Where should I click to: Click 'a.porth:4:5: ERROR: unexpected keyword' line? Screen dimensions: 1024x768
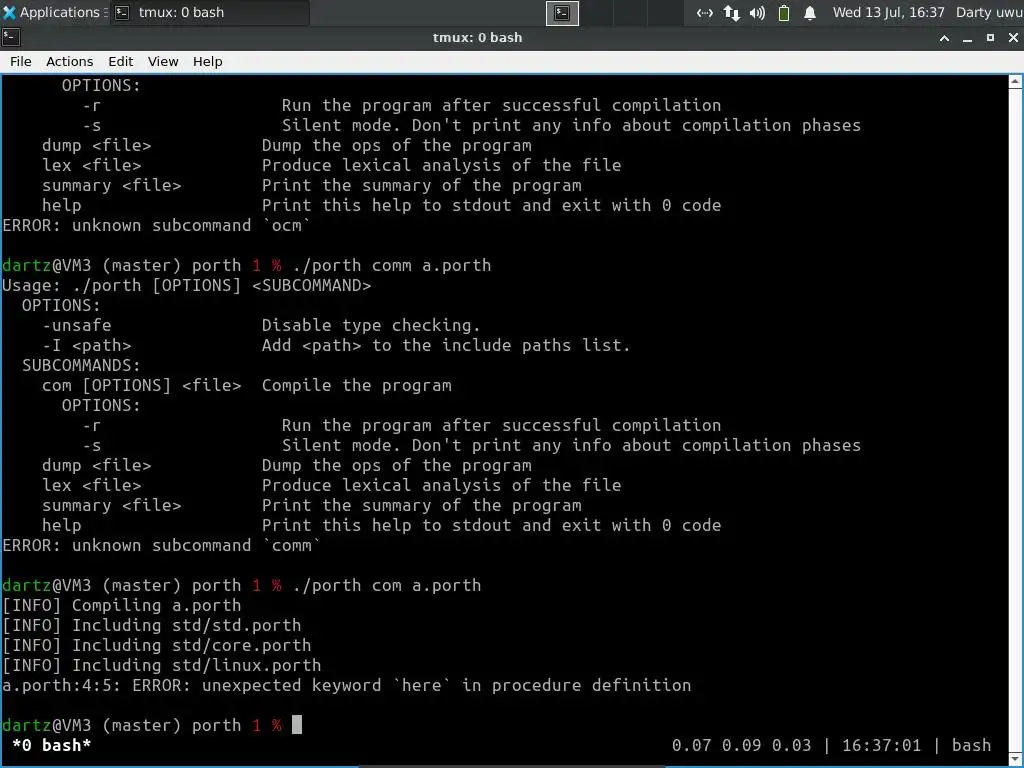point(346,685)
